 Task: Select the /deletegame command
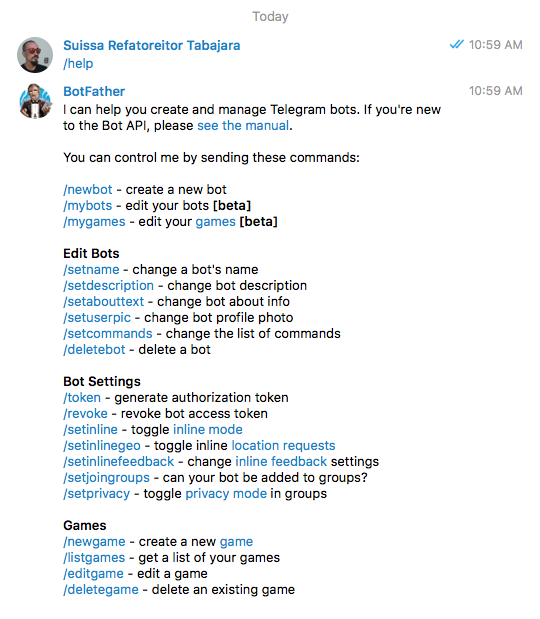pos(101,589)
